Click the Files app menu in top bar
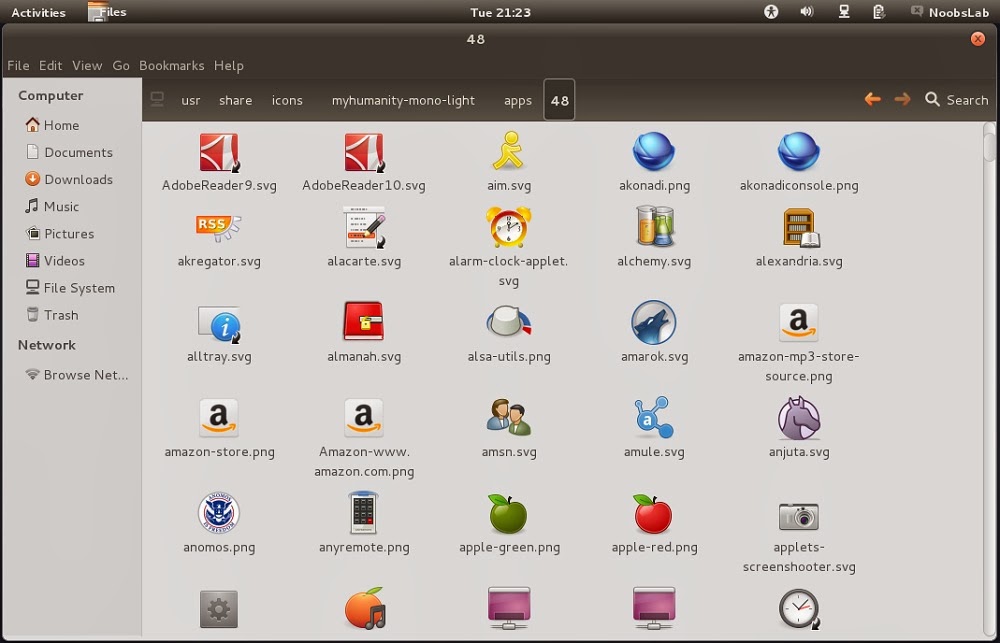The image size is (1000, 643). [107, 12]
